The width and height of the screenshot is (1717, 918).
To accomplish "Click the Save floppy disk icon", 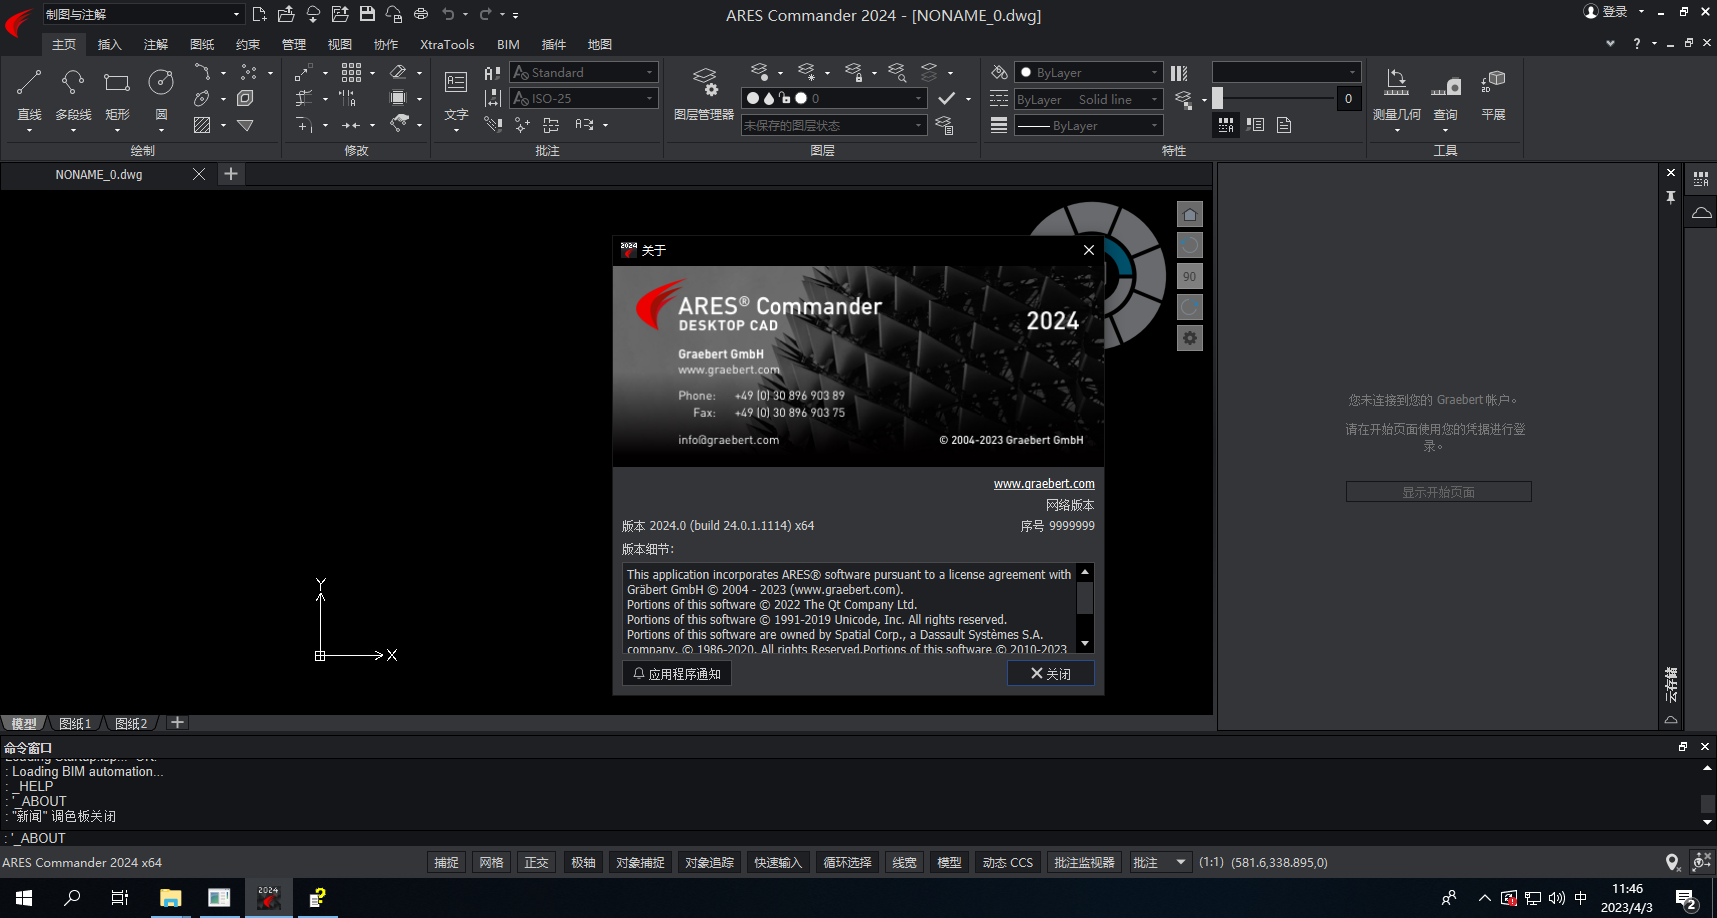I will point(367,14).
